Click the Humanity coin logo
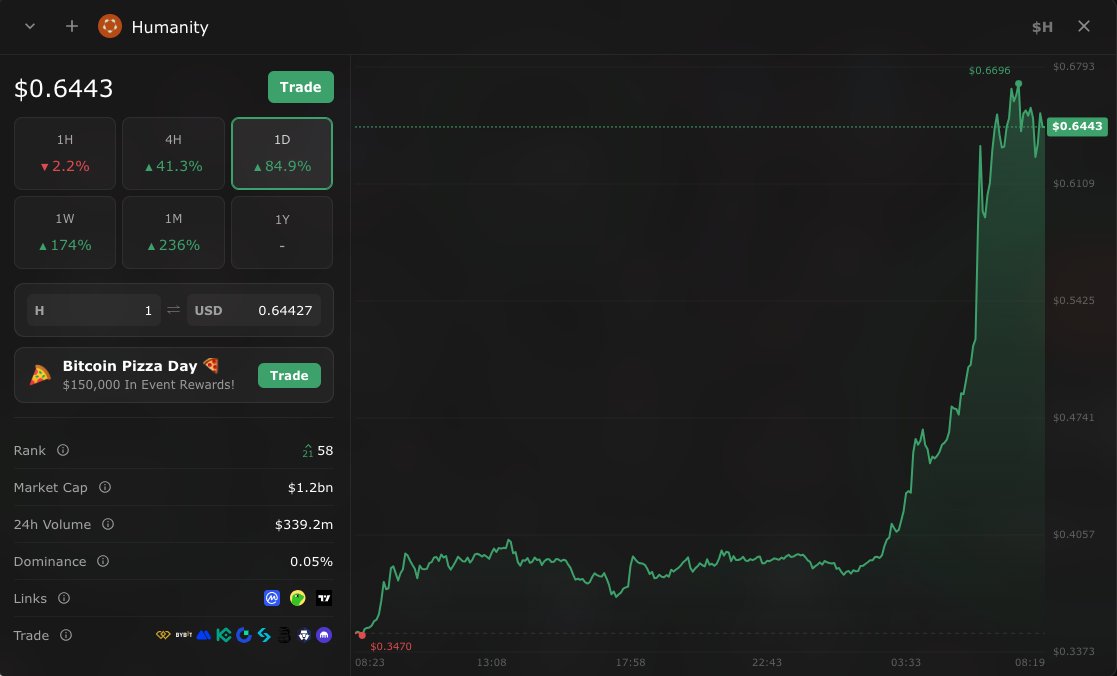This screenshot has width=1117, height=676. point(110,26)
